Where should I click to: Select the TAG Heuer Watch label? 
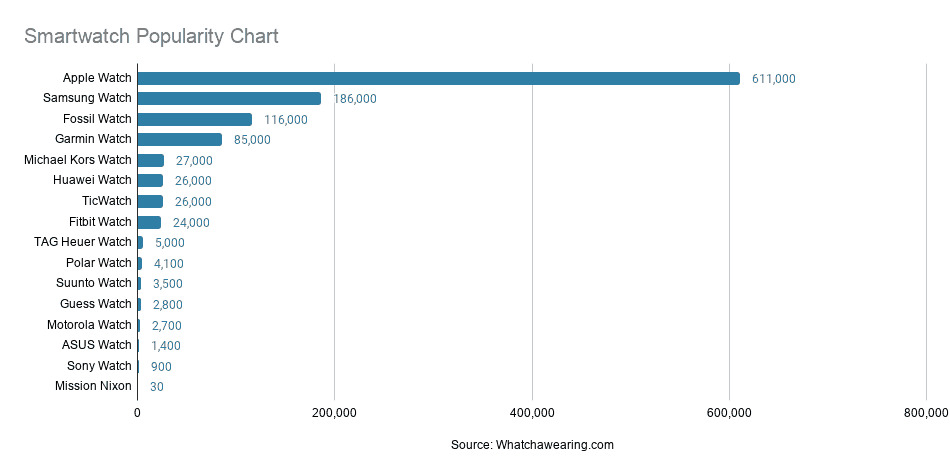(83, 242)
